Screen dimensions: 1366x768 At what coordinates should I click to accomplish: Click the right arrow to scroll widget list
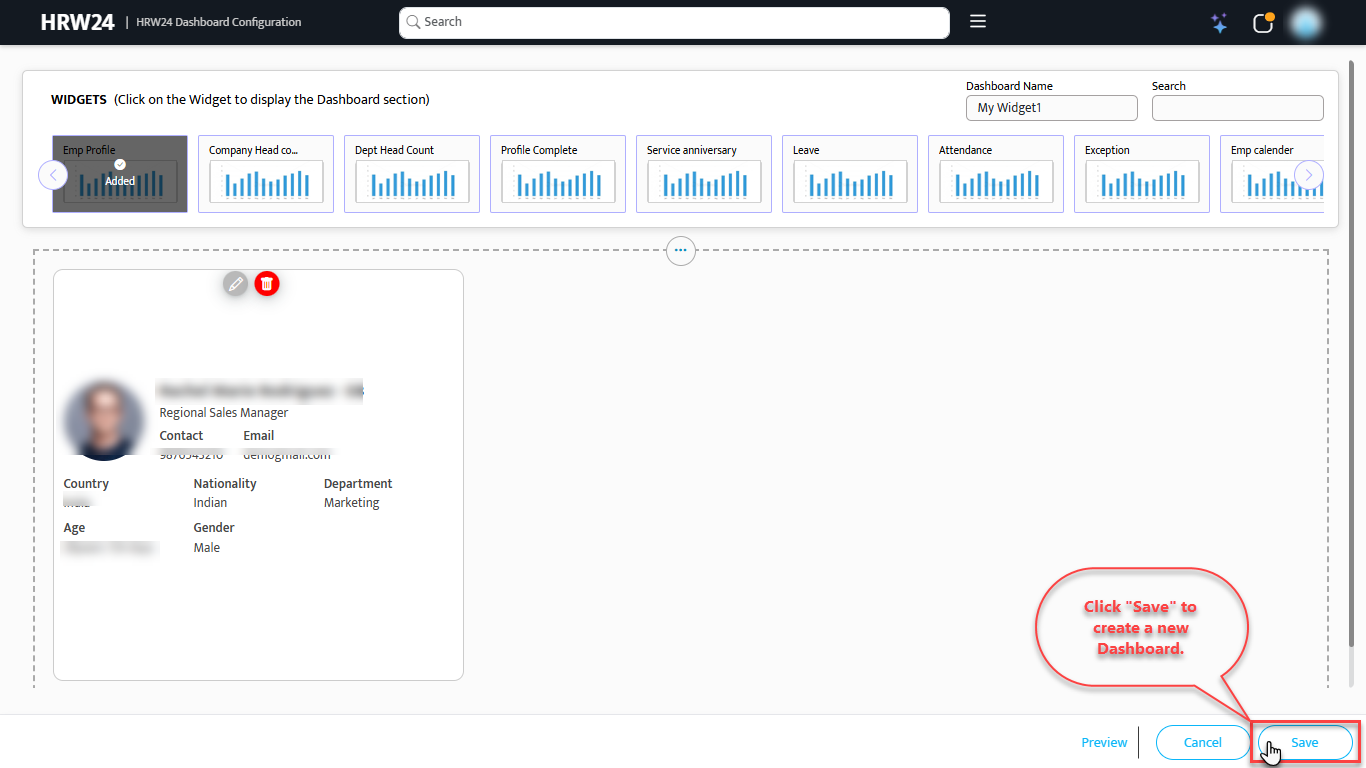click(1308, 174)
